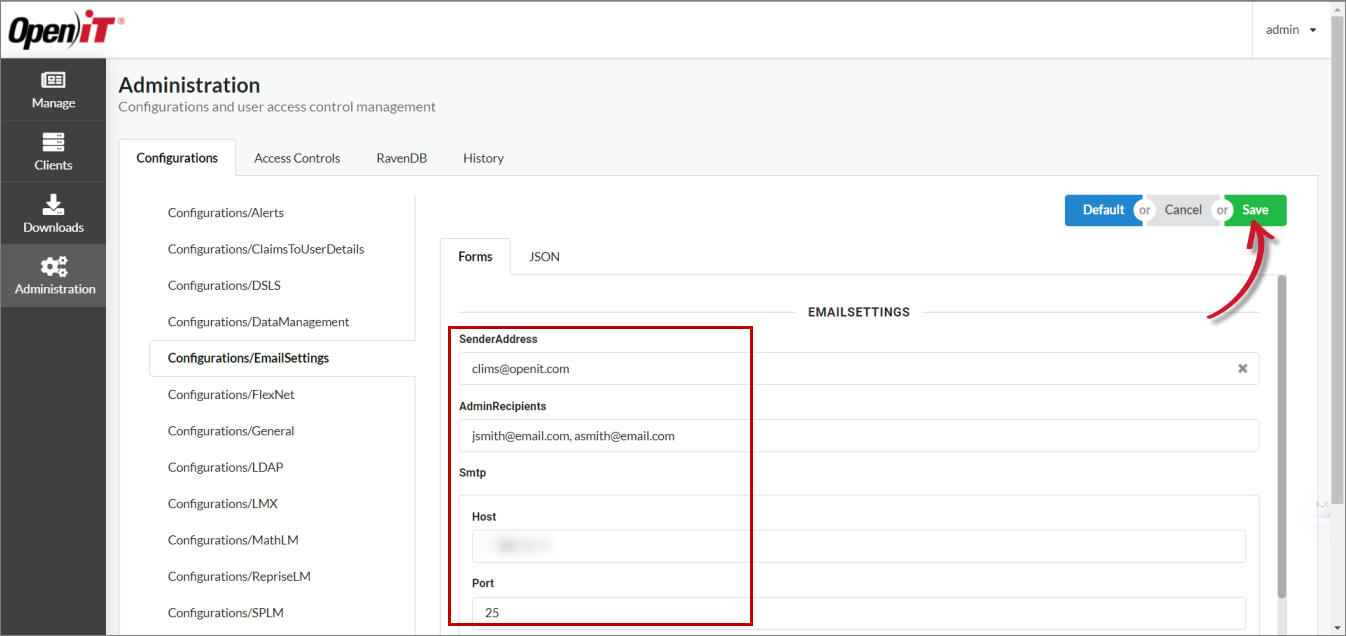The image size is (1346, 636).
Task: Cancel the current configuration changes
Action: coord(1182,210)
